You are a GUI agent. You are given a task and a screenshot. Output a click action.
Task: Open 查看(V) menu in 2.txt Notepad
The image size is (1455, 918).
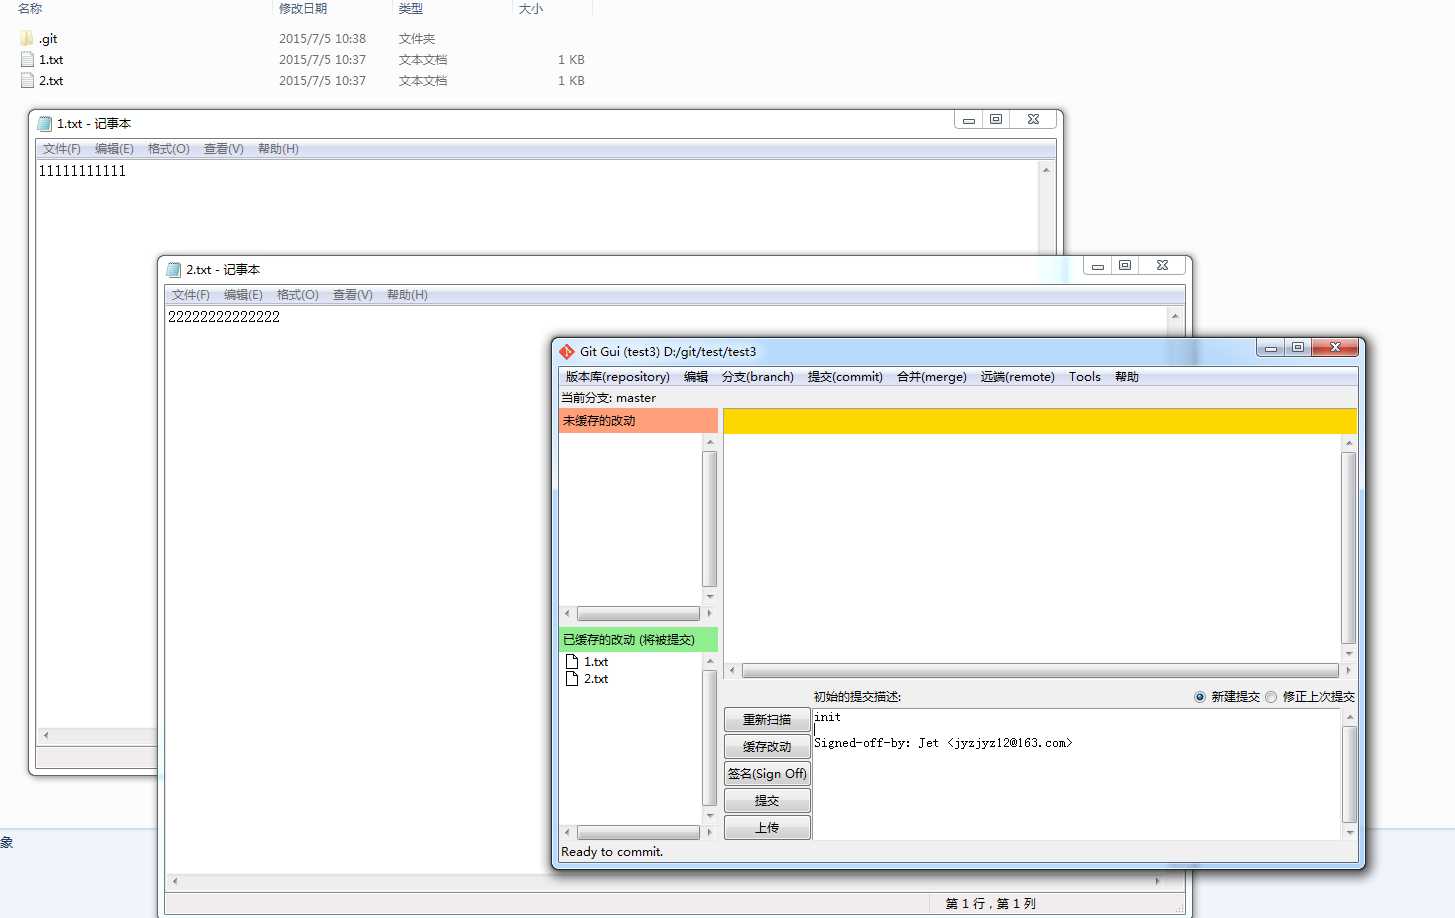tap(353, 295)
